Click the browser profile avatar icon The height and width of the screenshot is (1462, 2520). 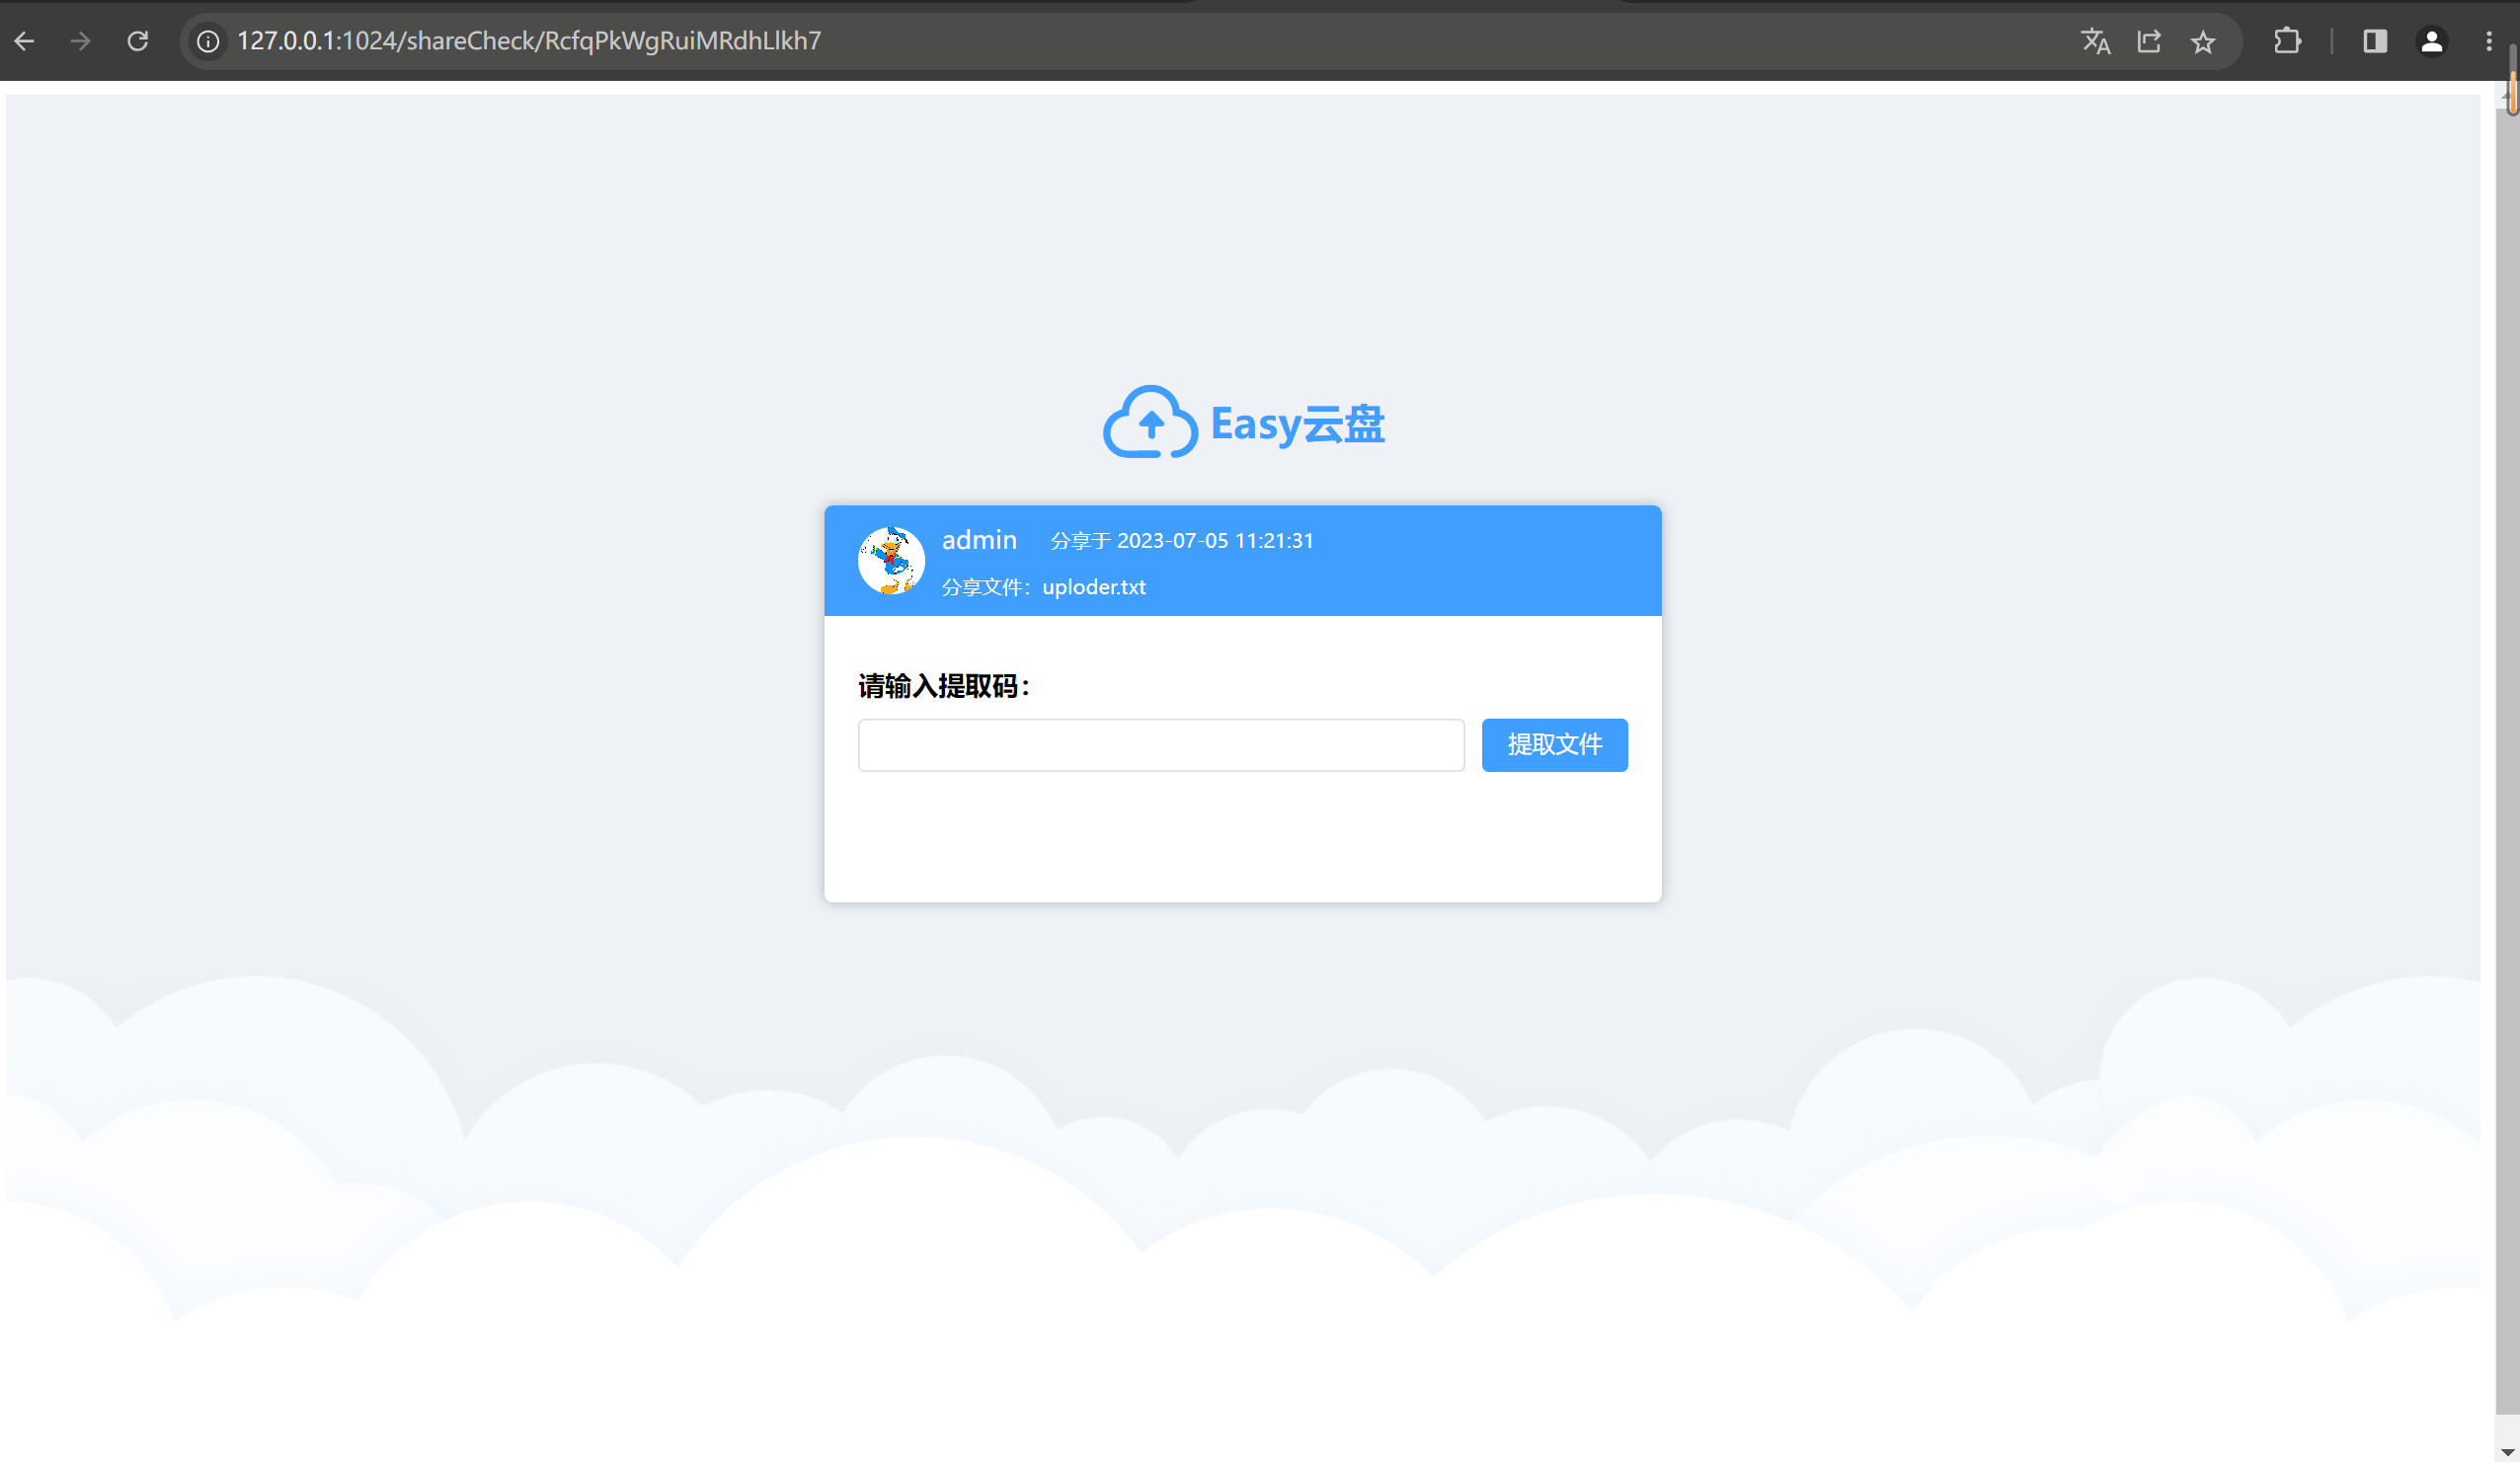point(2431,41)
